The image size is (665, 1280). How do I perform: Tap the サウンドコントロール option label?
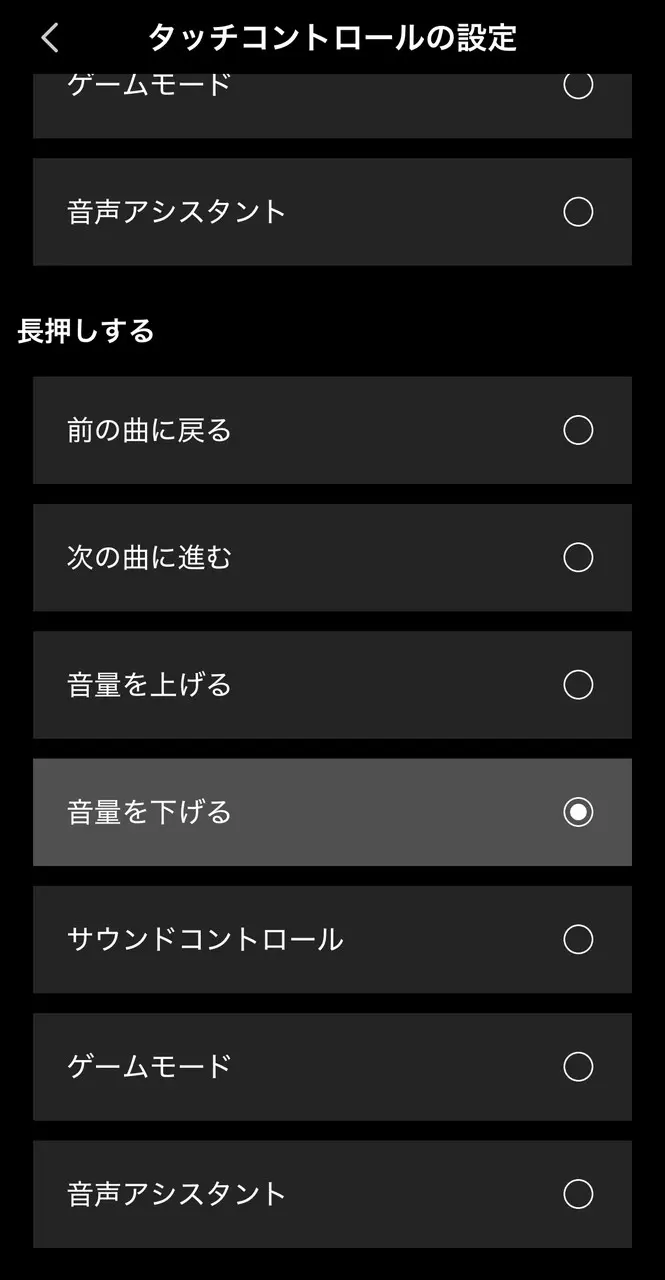[x=205, y=939]
